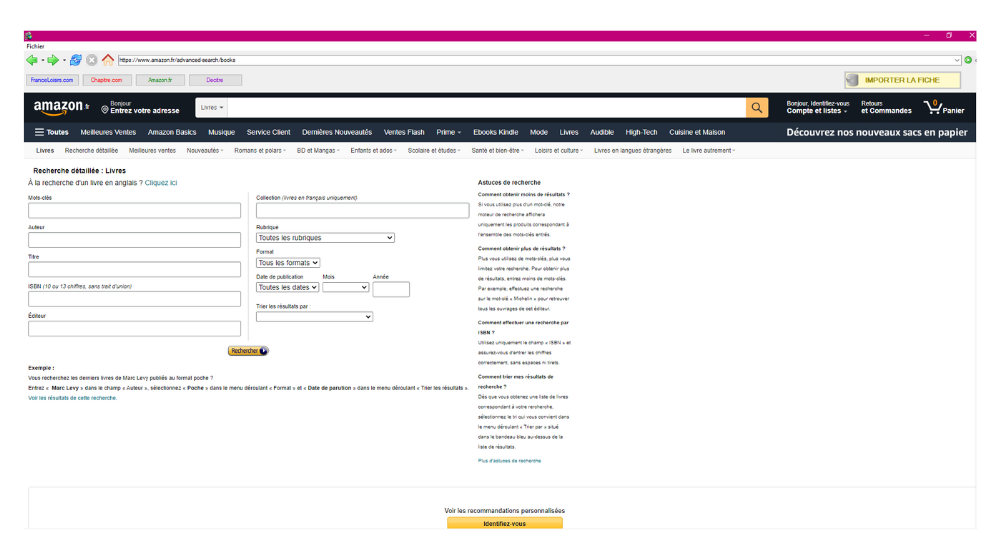Image resolution: width=1000 pixels, height=560 pixels.
Task: Open the BD et Mangas submenu
Action: pyautogui.click(x=318, y=151)
